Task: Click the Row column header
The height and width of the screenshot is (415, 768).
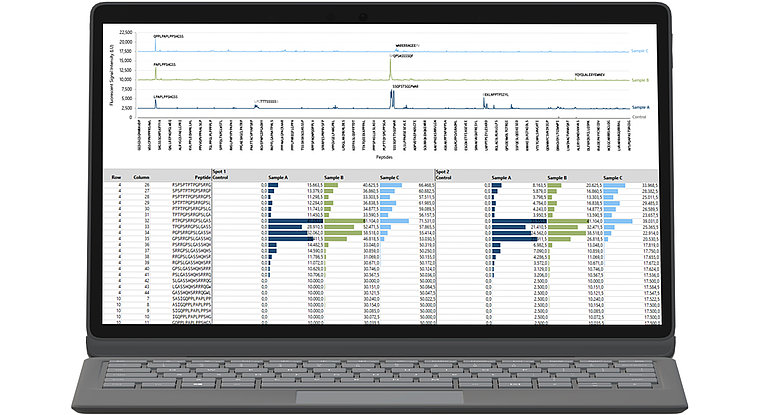Action: 116,176
